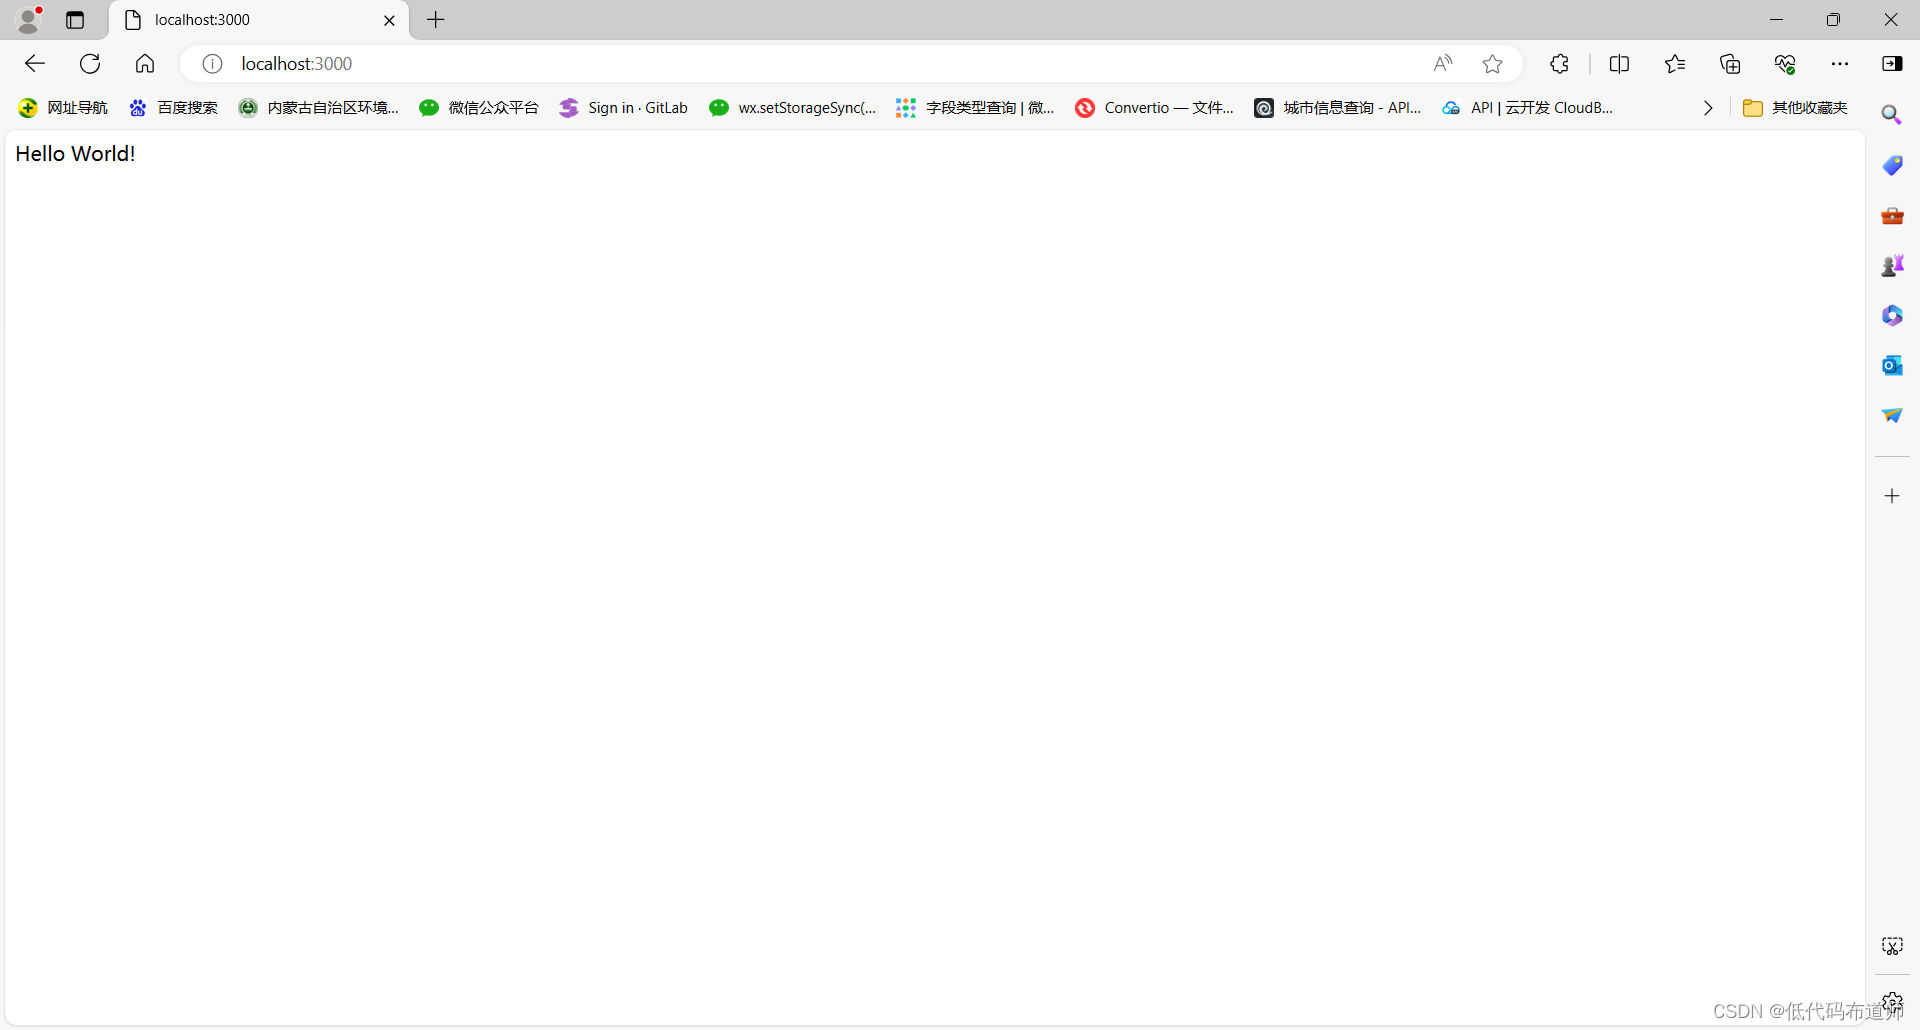Viewport: 1920px width, 1030px height.
Task: Open 城市信息查询 API bookmark
Action: (x=1338, y=108)
